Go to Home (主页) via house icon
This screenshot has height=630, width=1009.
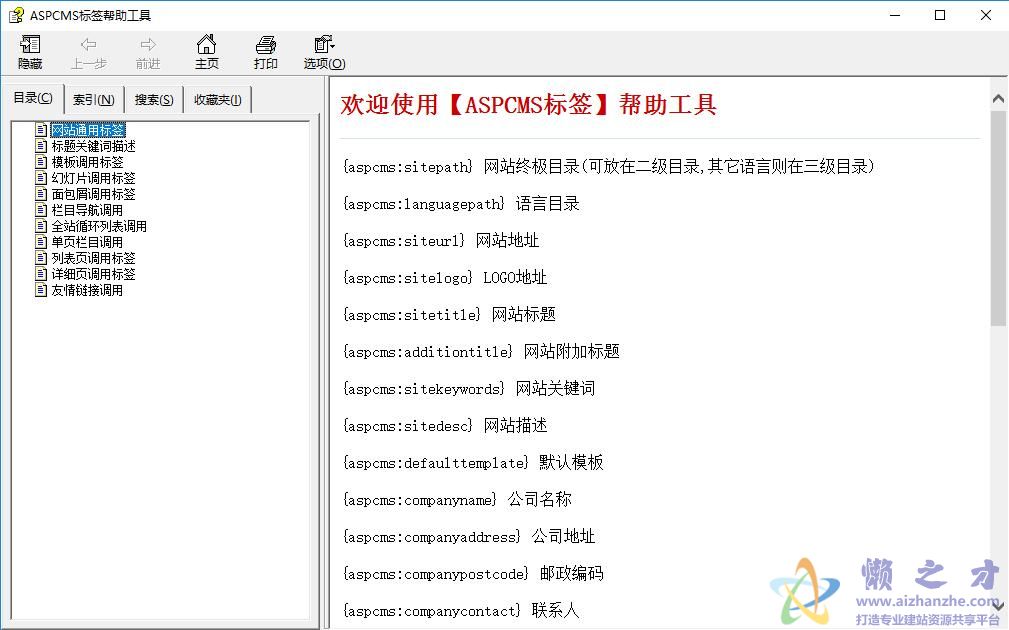(x=207, y=44)
